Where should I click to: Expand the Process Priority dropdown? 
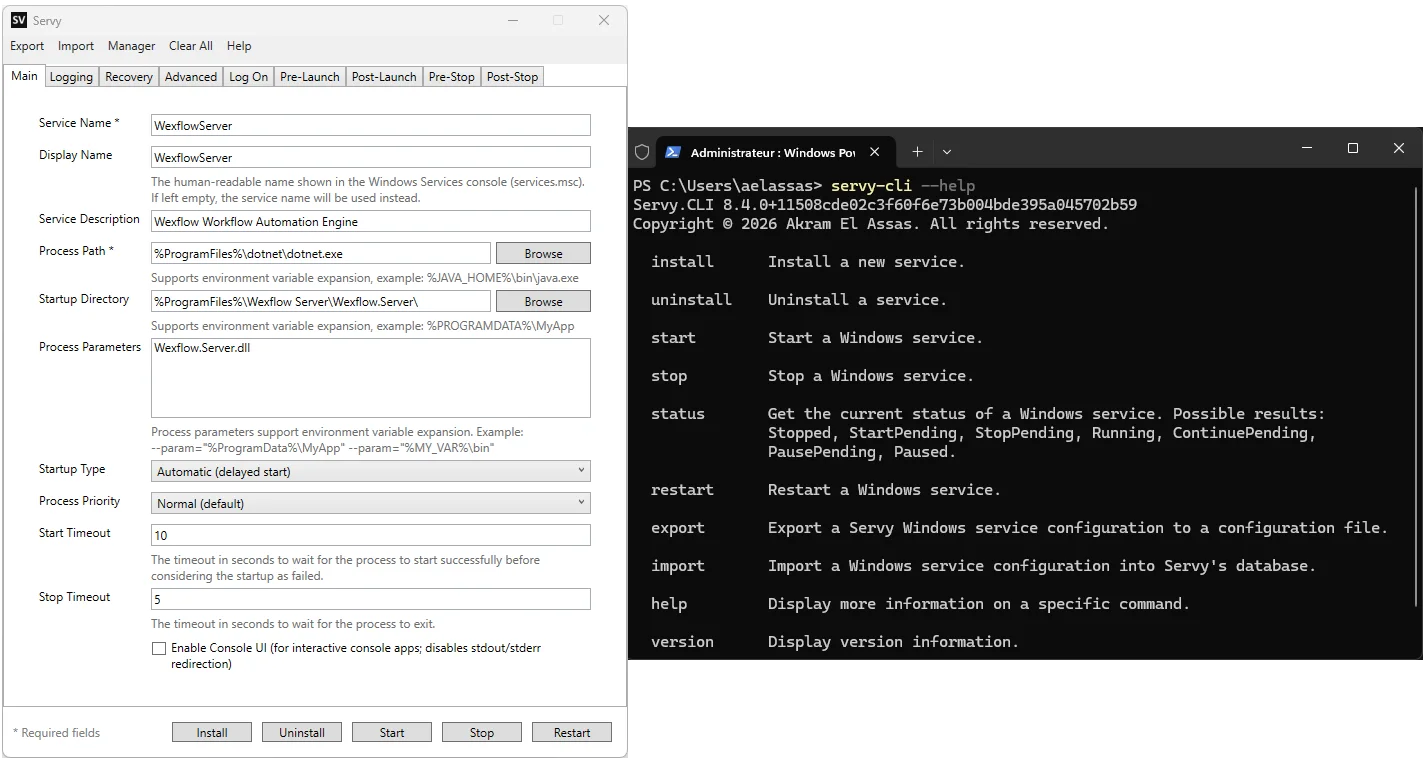371,503
